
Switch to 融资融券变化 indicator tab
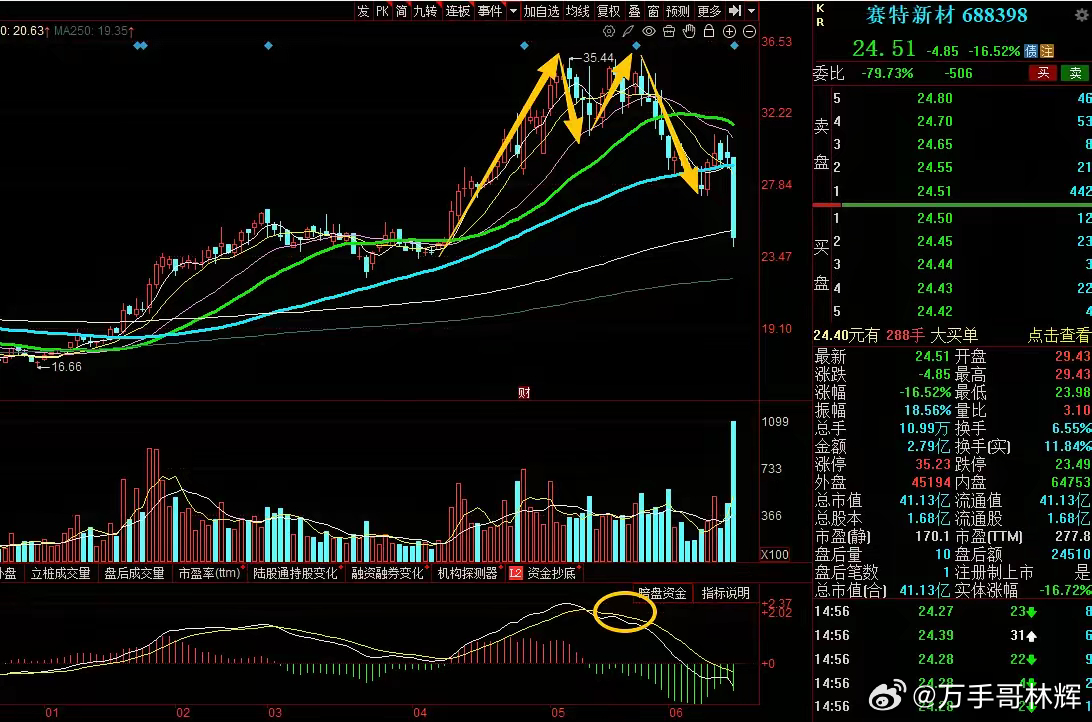[x=387, y=573]
